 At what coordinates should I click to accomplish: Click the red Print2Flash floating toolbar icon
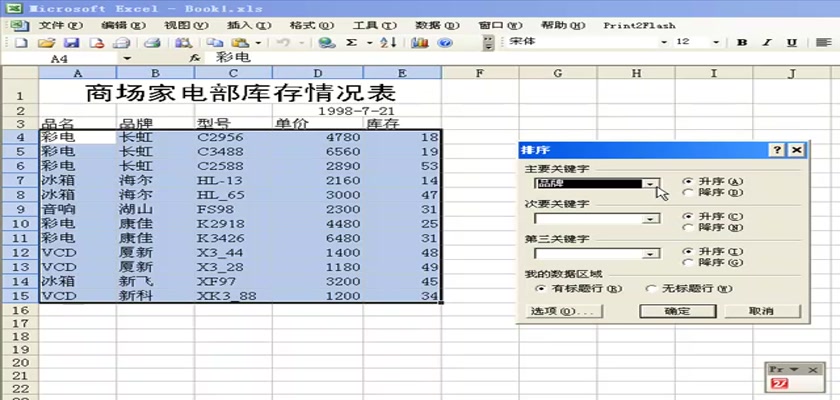tap(780, 383)
